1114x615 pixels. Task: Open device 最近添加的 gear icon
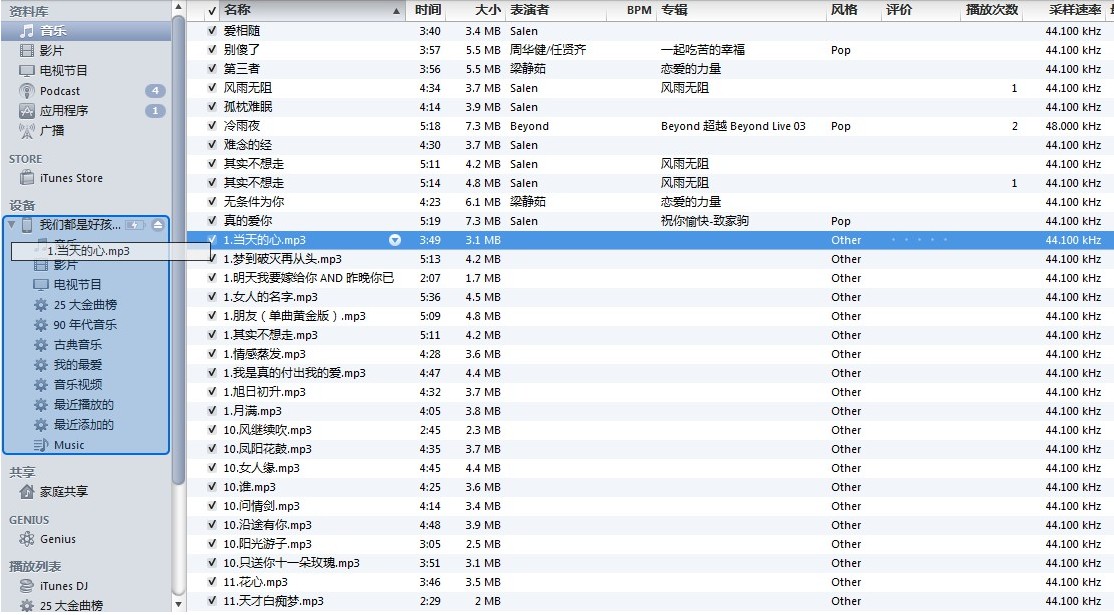(x=41, y=425)
